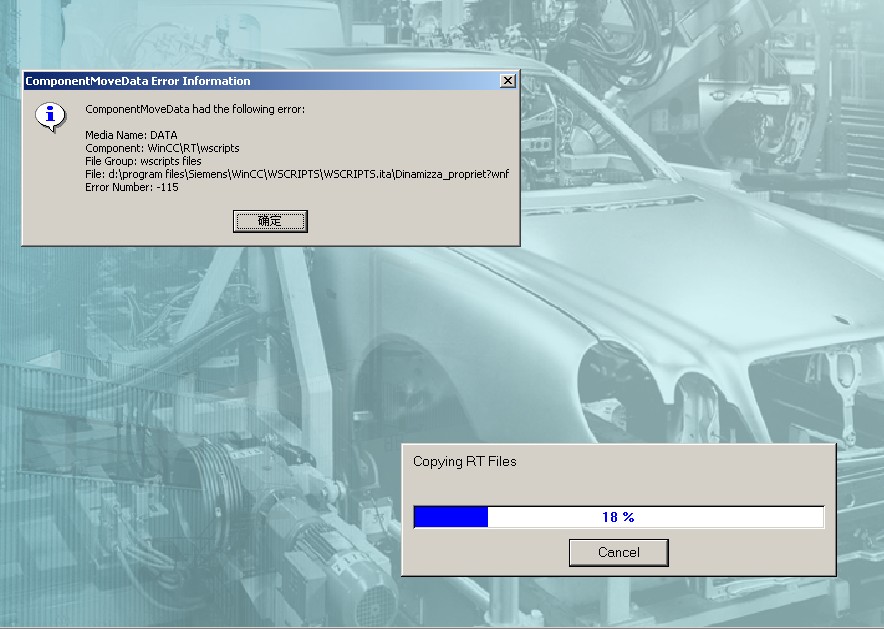Click the 确定 confirm button
This screenshot has width=884, height=629.
(x=270, y=221)
